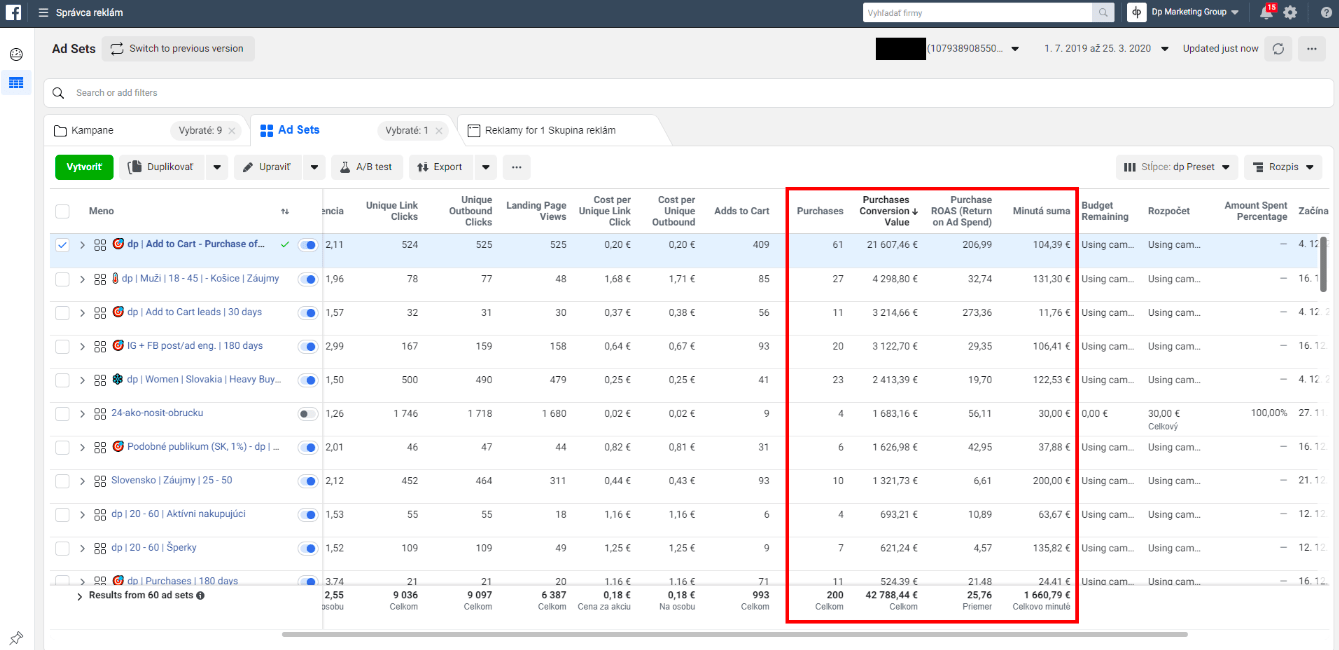Click the A/B test button
The width and height of the screenshot is (1339, 650).
pos(366,167)
